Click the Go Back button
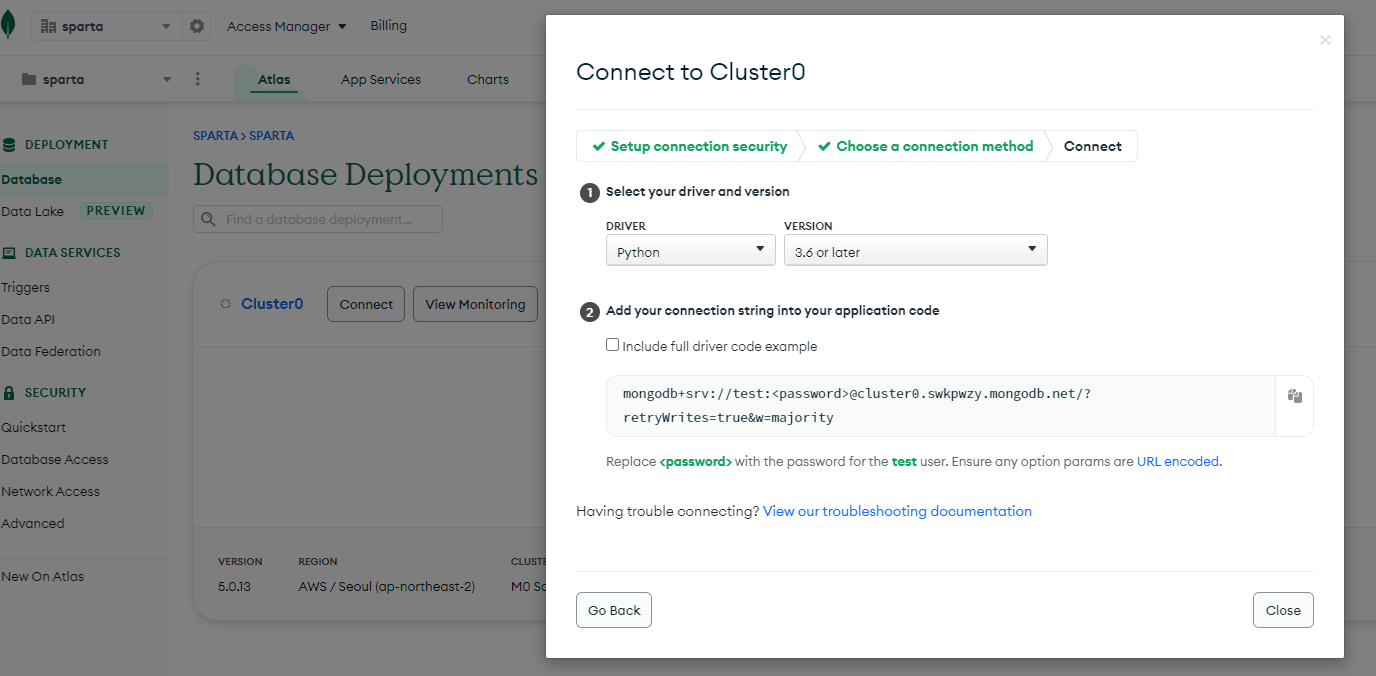 pyautogui.click(x=614, y=610)
